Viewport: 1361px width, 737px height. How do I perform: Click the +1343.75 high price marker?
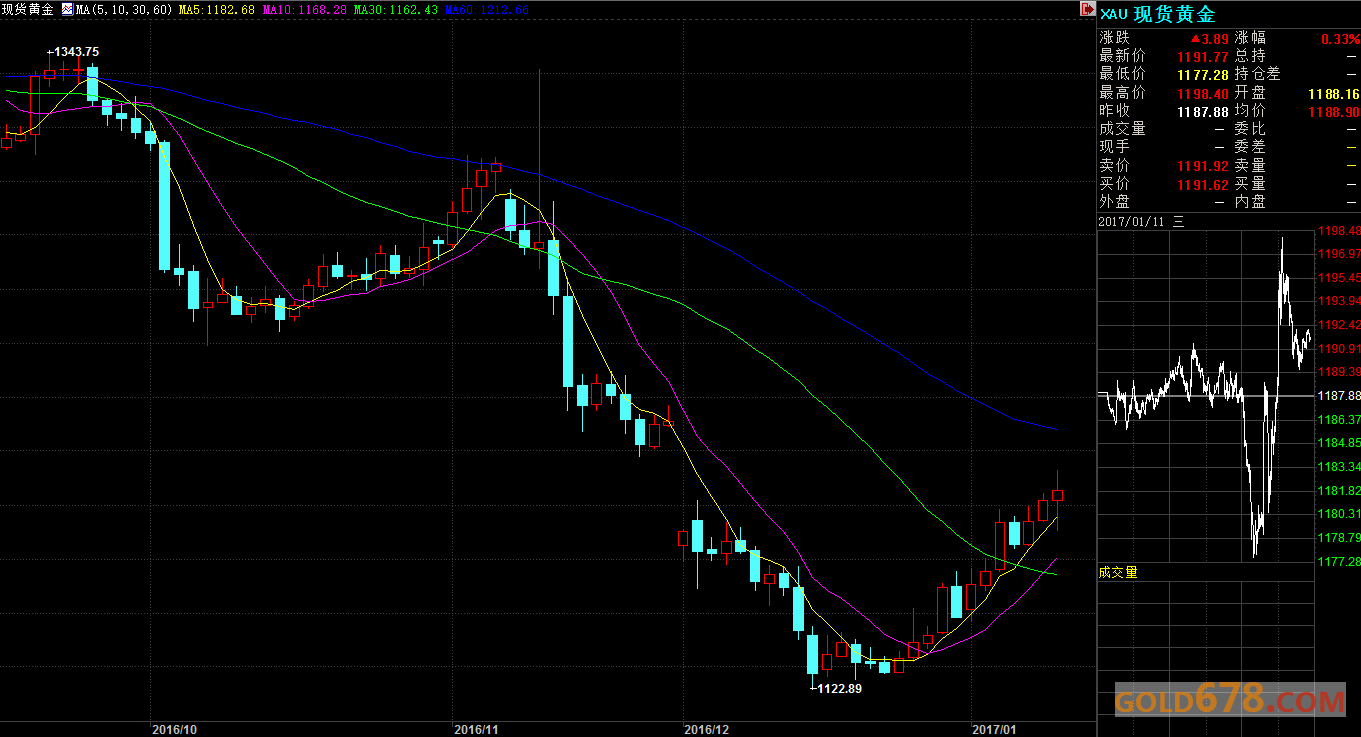coord(73,52)
